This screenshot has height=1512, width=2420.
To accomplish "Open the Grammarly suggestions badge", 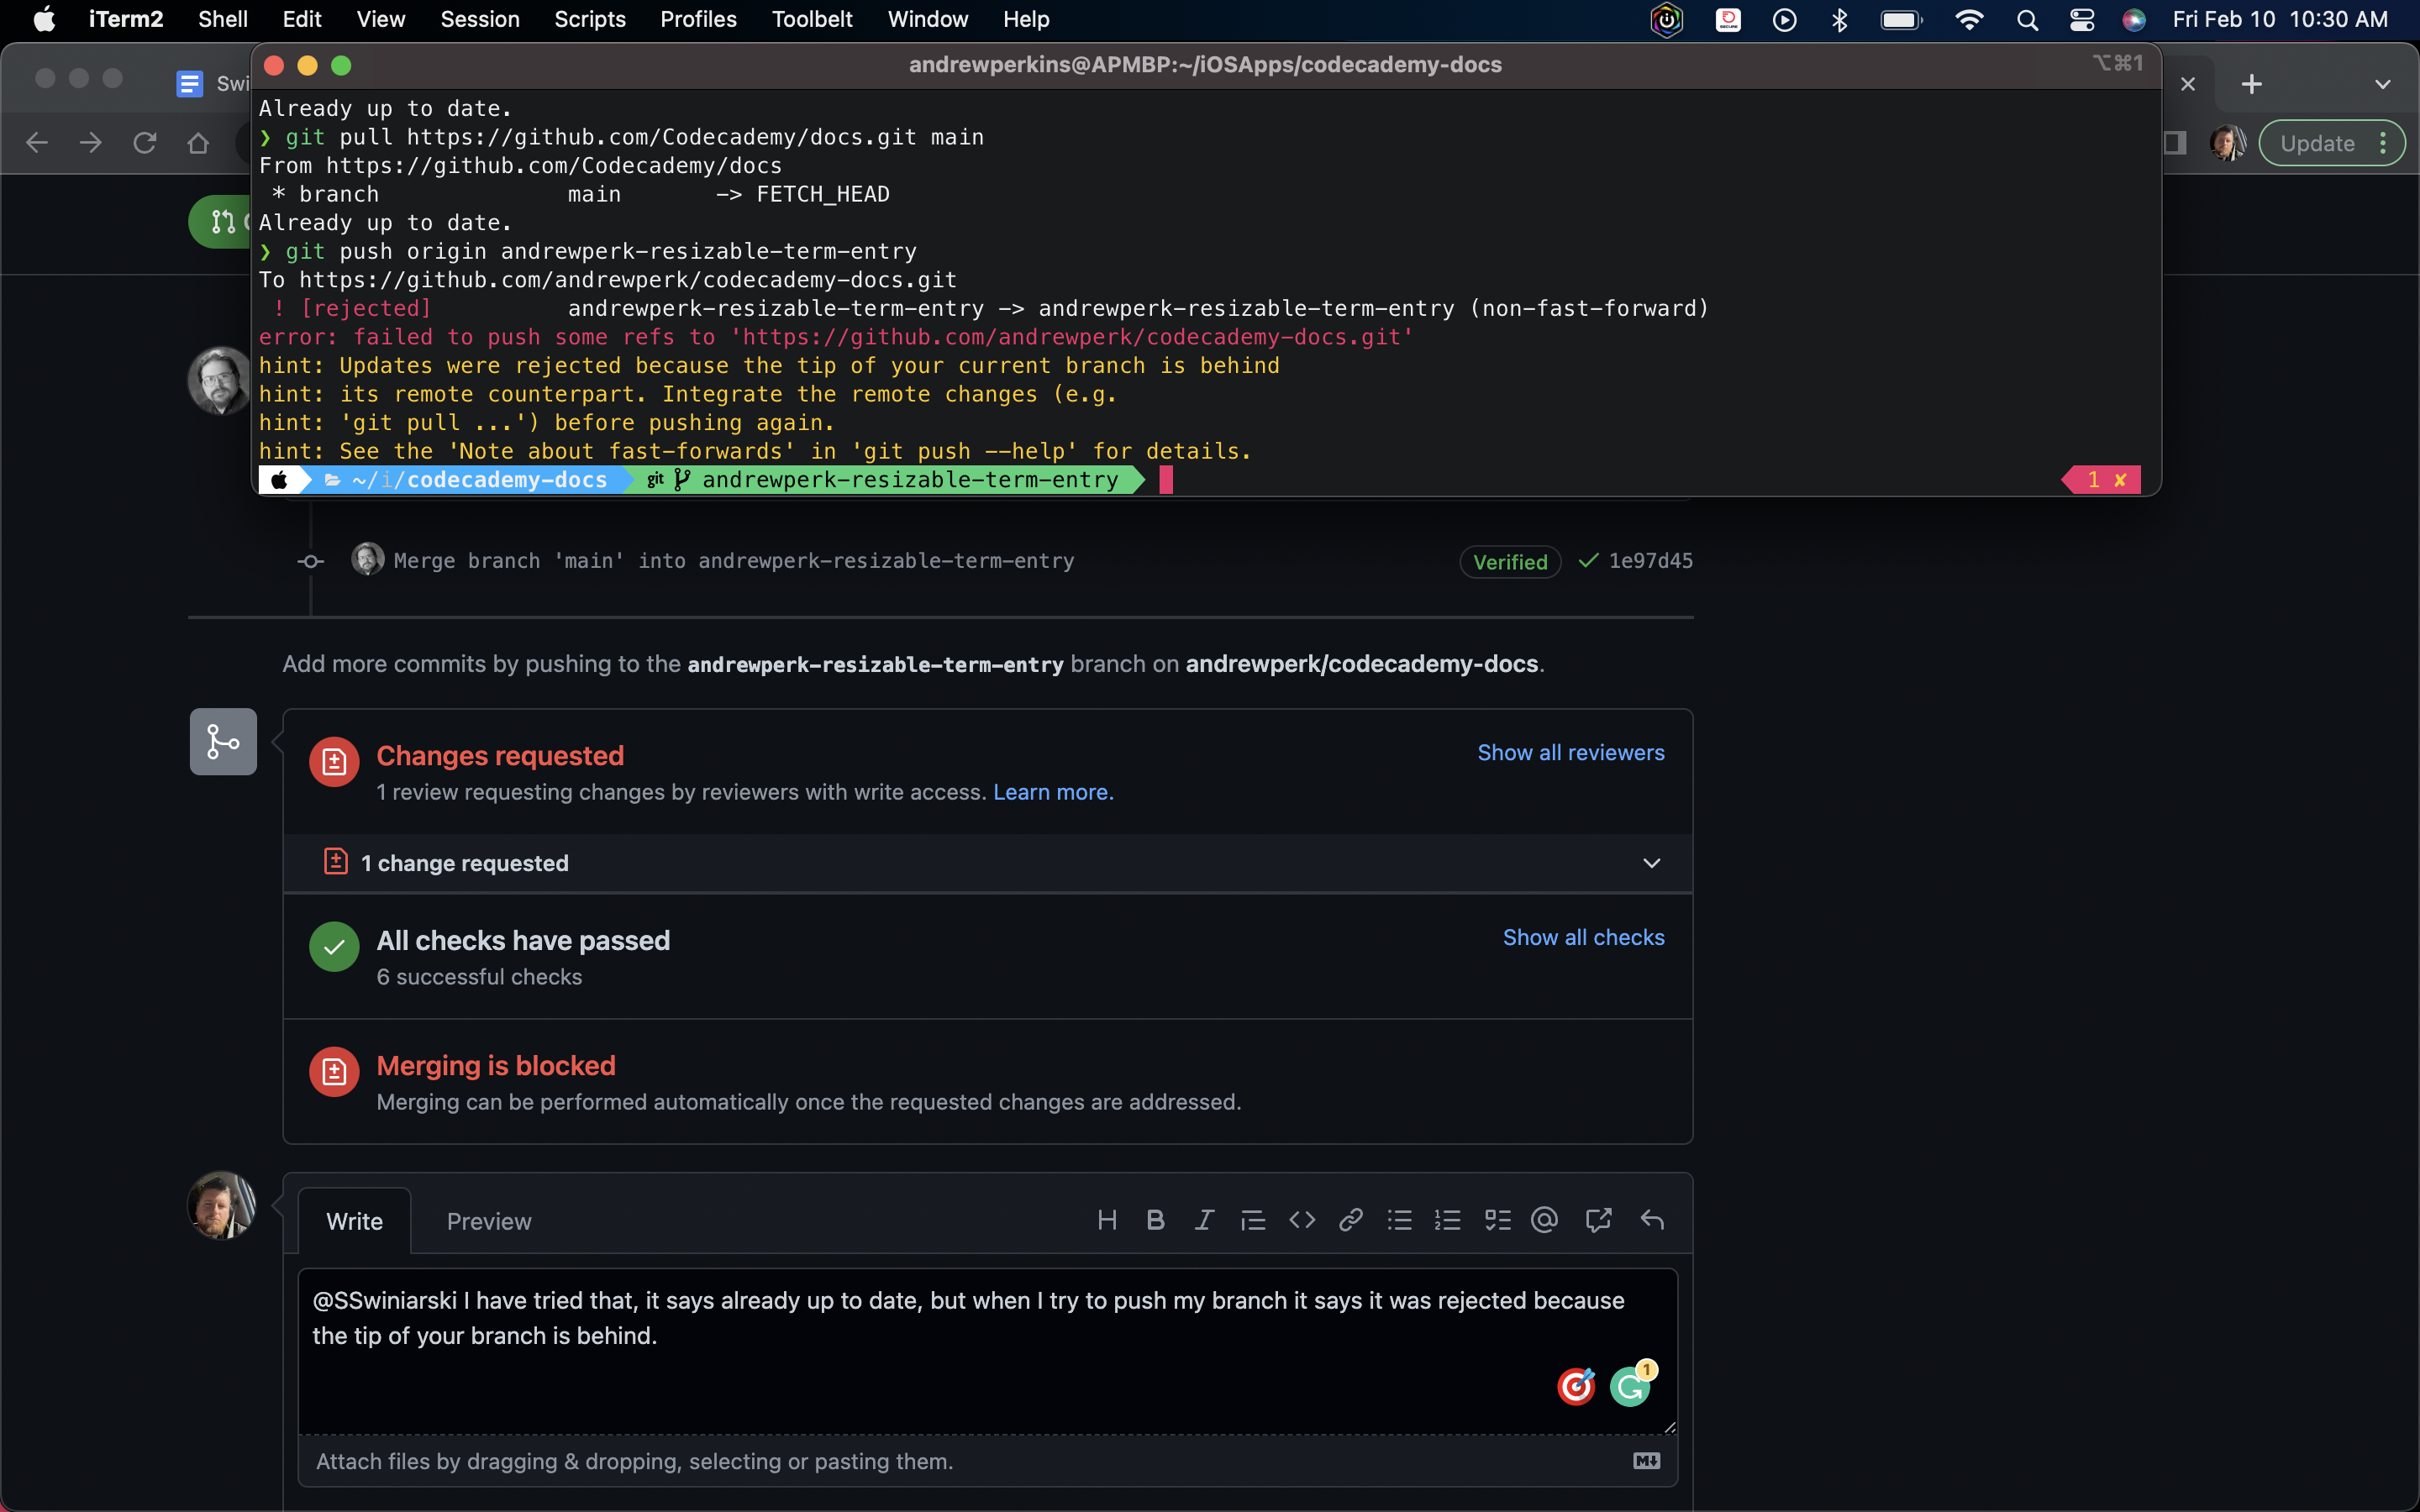I will coord(1632,1386).
